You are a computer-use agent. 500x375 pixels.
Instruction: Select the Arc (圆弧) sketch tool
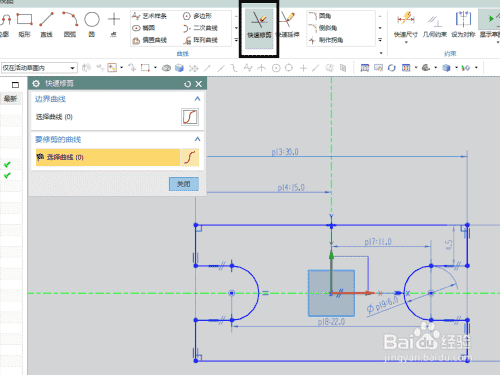(x=70, y=25)
